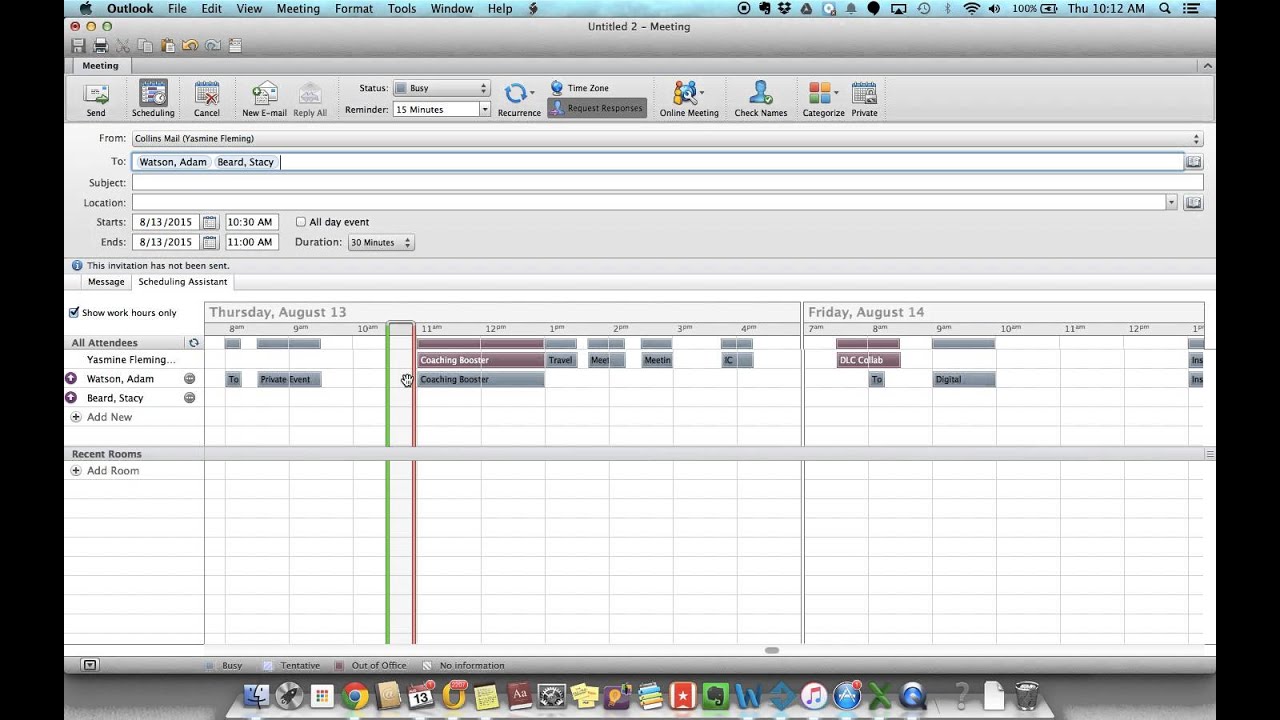Click the Add Room plus icon
The width and height of the screenshot is (1280, 720).
76,471
